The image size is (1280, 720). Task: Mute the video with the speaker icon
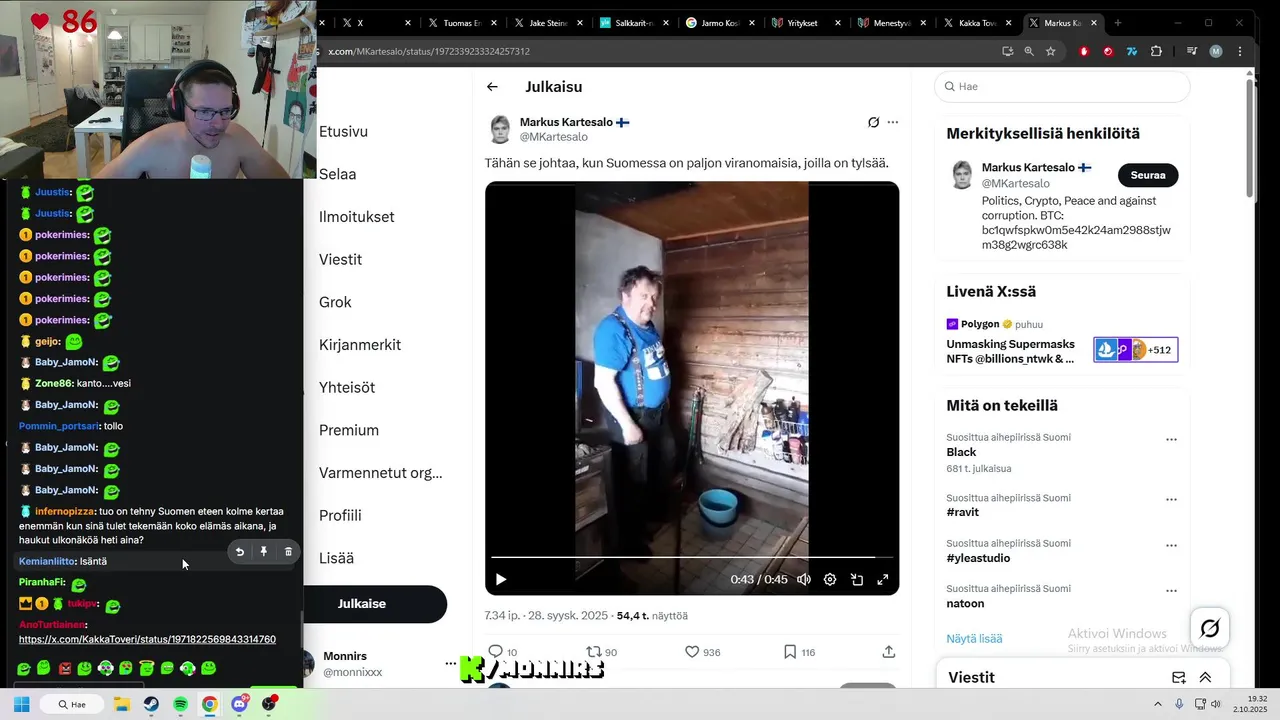[x=803, y=579]
